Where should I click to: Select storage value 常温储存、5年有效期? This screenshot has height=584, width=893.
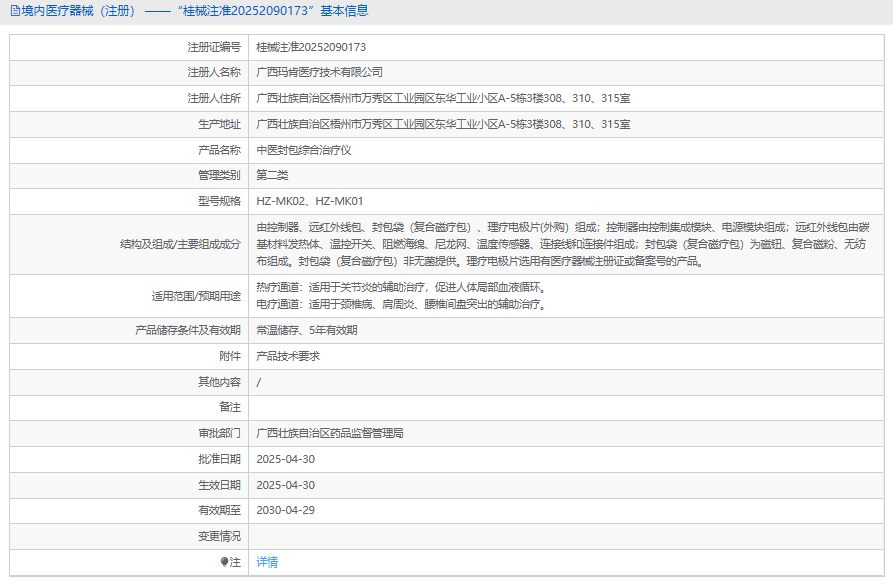tap(307, 330)
